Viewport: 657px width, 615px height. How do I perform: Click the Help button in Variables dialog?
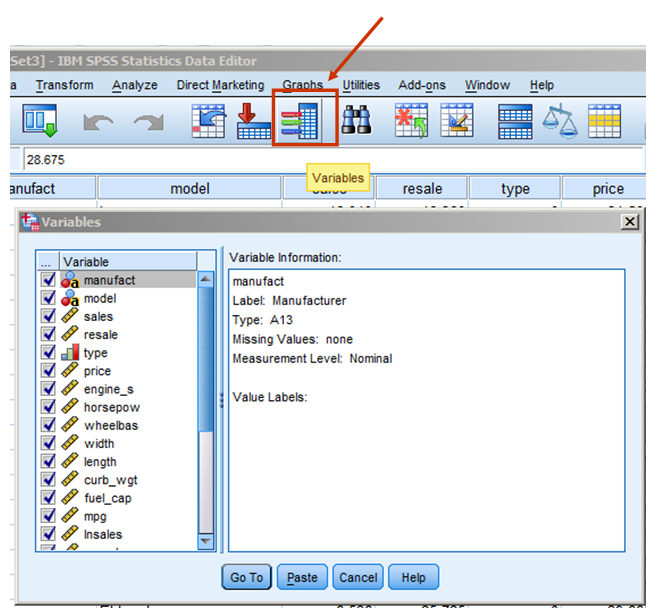click(x=414, y=577)
